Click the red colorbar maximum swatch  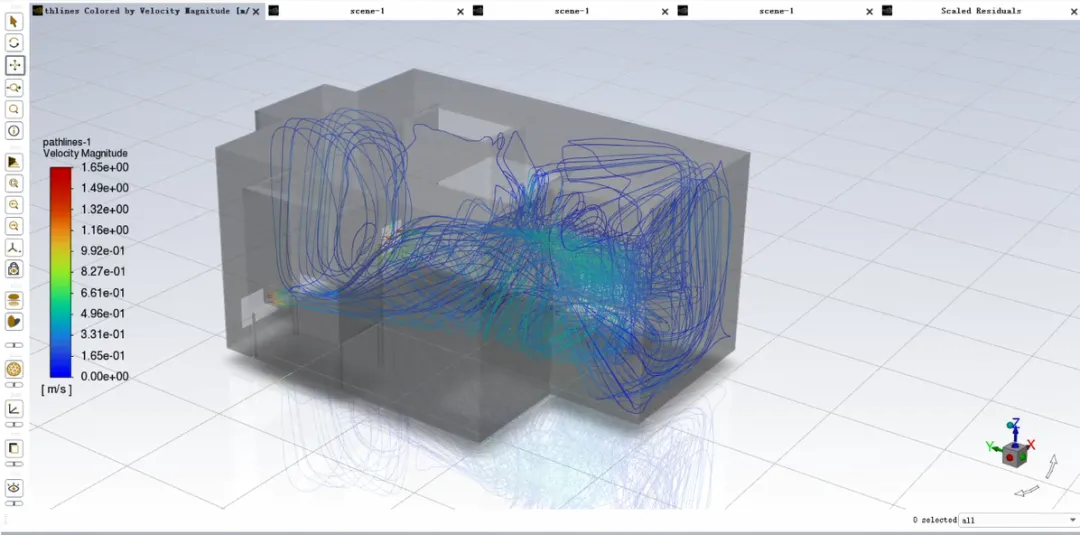60,174
